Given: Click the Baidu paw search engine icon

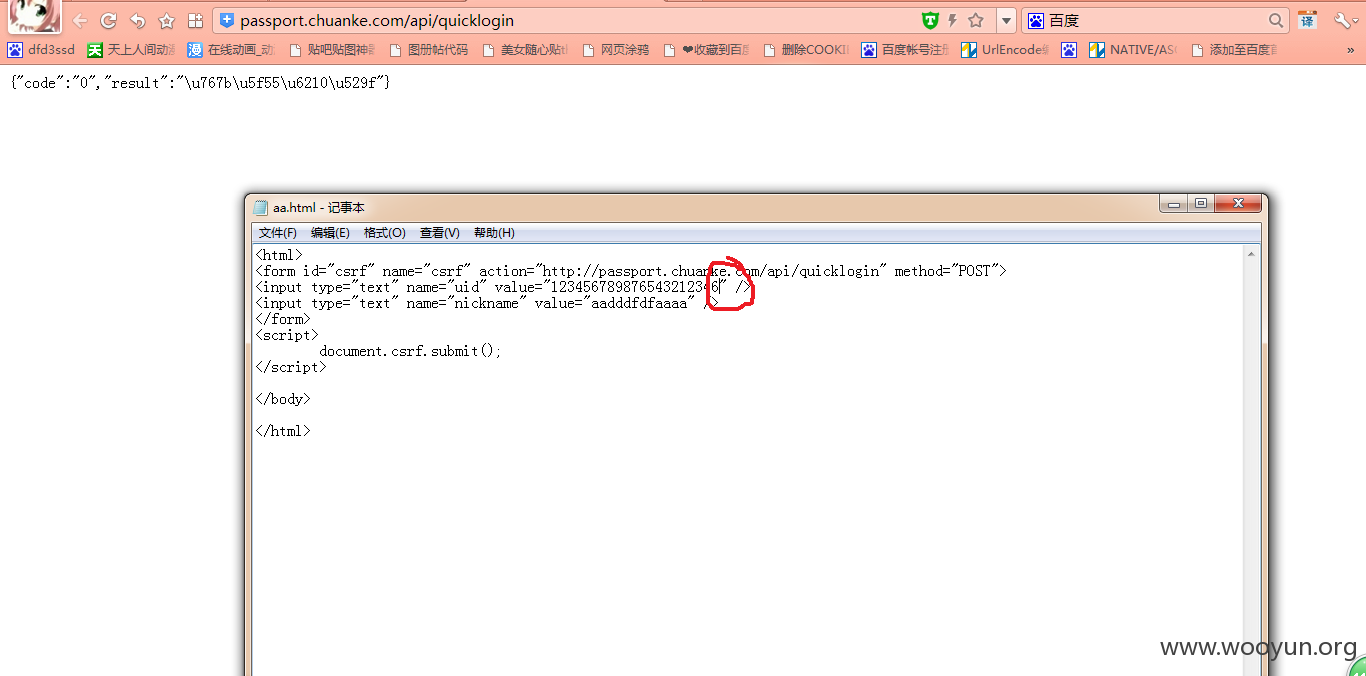Looking at the screenshot, I should pyautogui.click(x=1036, y=20).
